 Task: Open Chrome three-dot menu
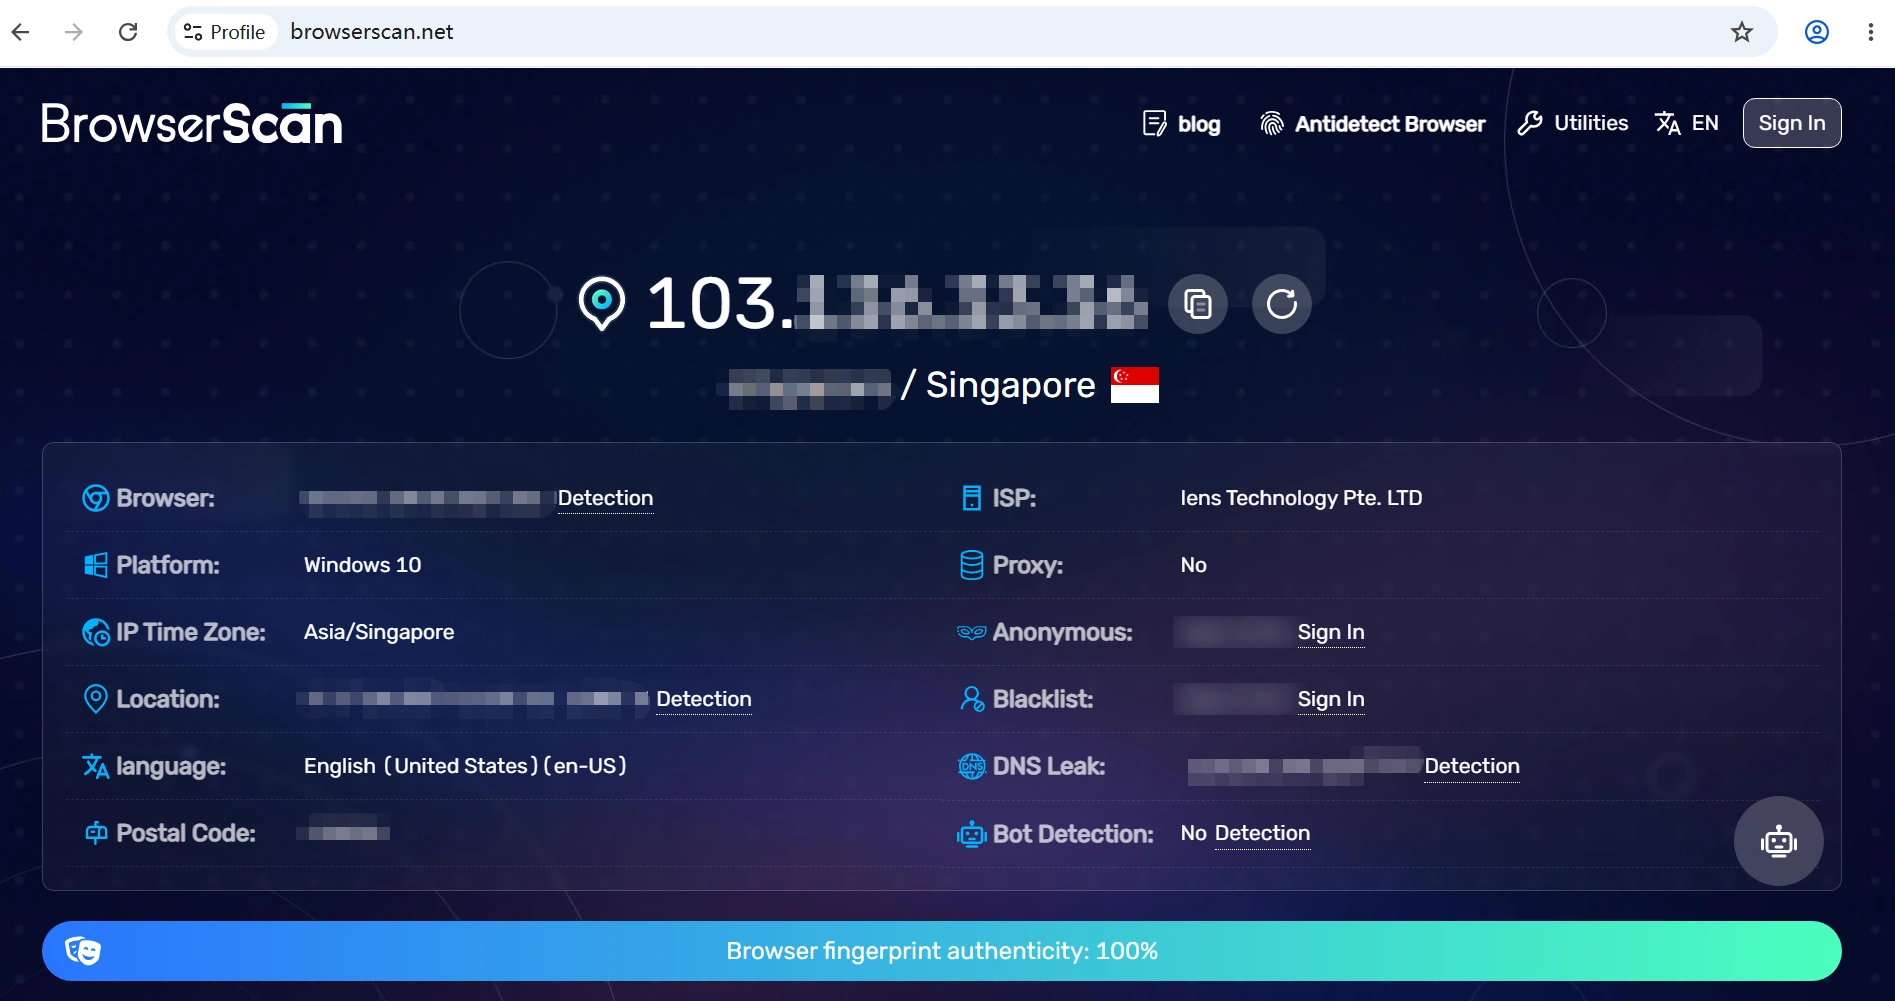coord(1870,32)
